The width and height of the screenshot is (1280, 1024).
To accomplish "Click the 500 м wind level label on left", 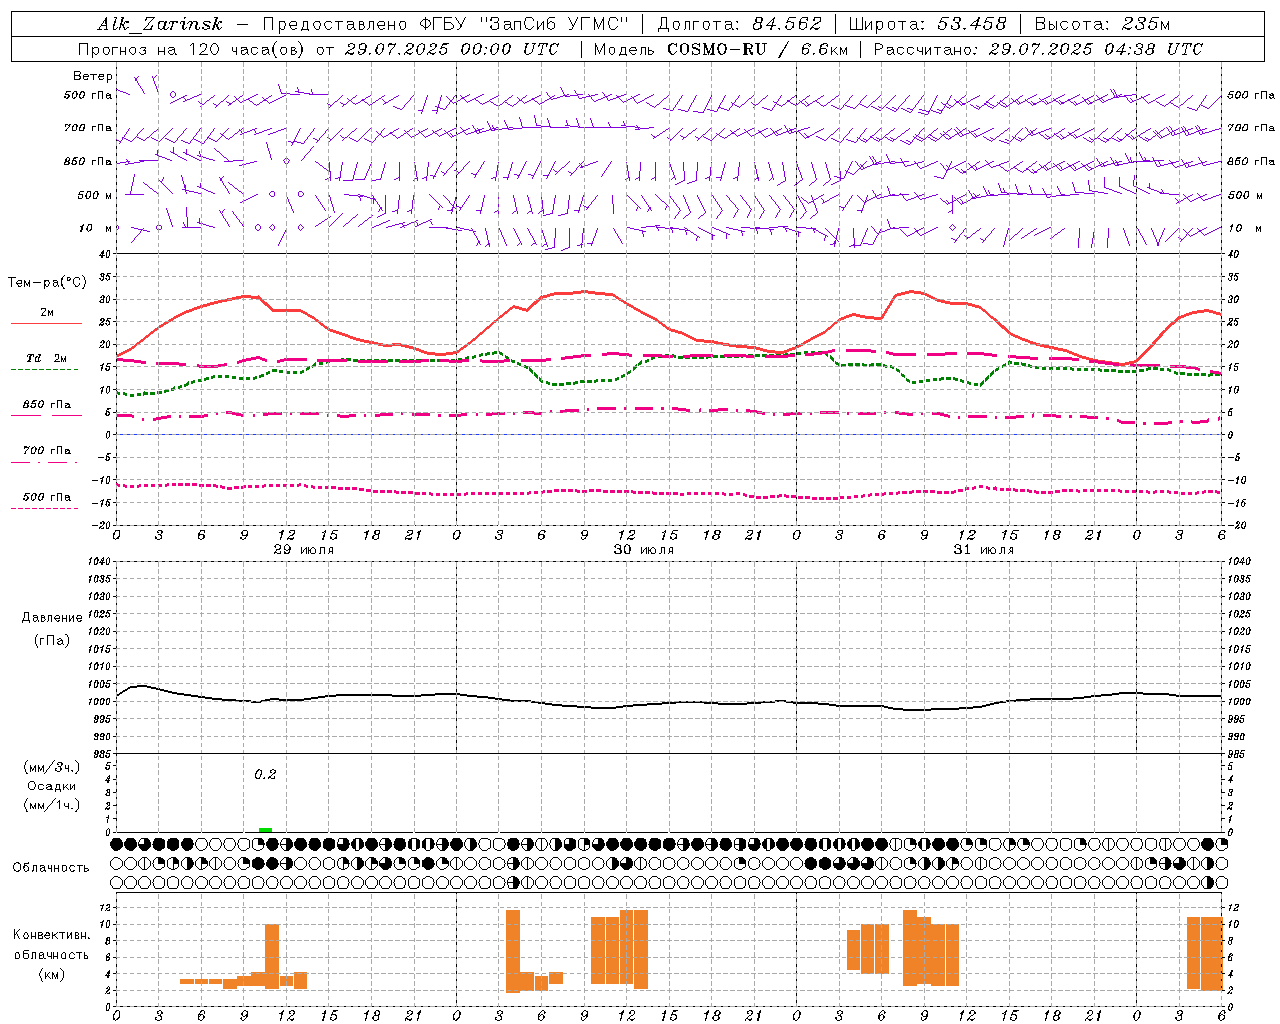I will click(96, 195).
